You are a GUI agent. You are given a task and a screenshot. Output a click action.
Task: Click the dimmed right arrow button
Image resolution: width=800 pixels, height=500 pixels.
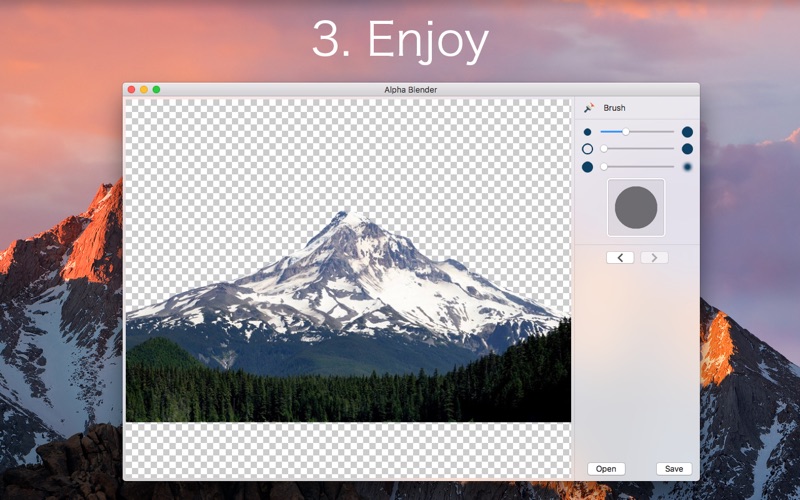654,258
